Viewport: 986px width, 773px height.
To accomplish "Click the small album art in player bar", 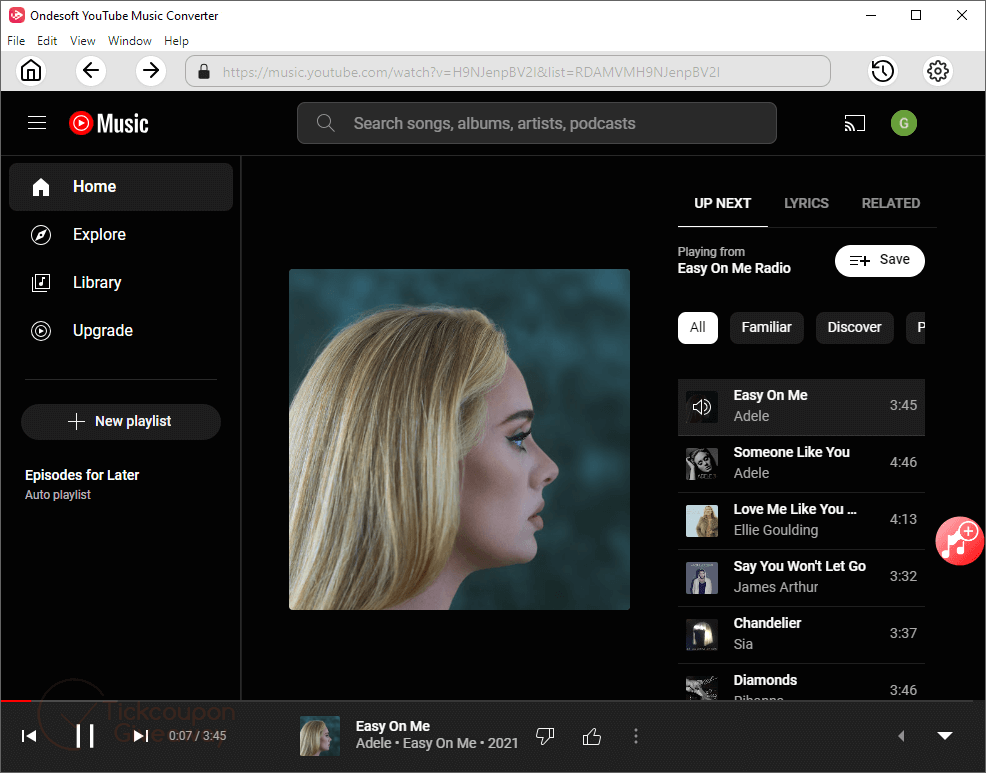I will click(x=320, y=736).
